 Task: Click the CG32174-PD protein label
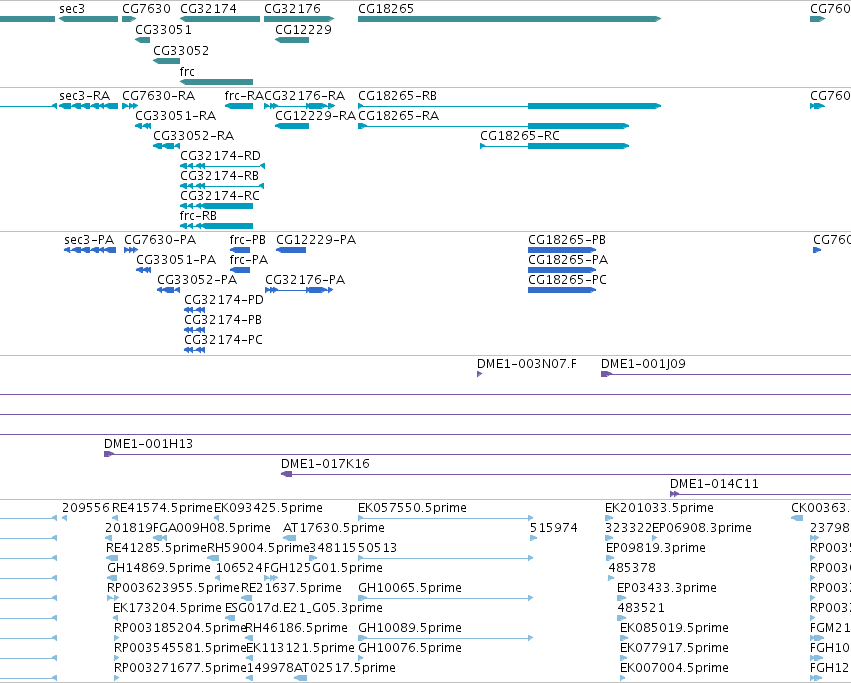(224, 300)
